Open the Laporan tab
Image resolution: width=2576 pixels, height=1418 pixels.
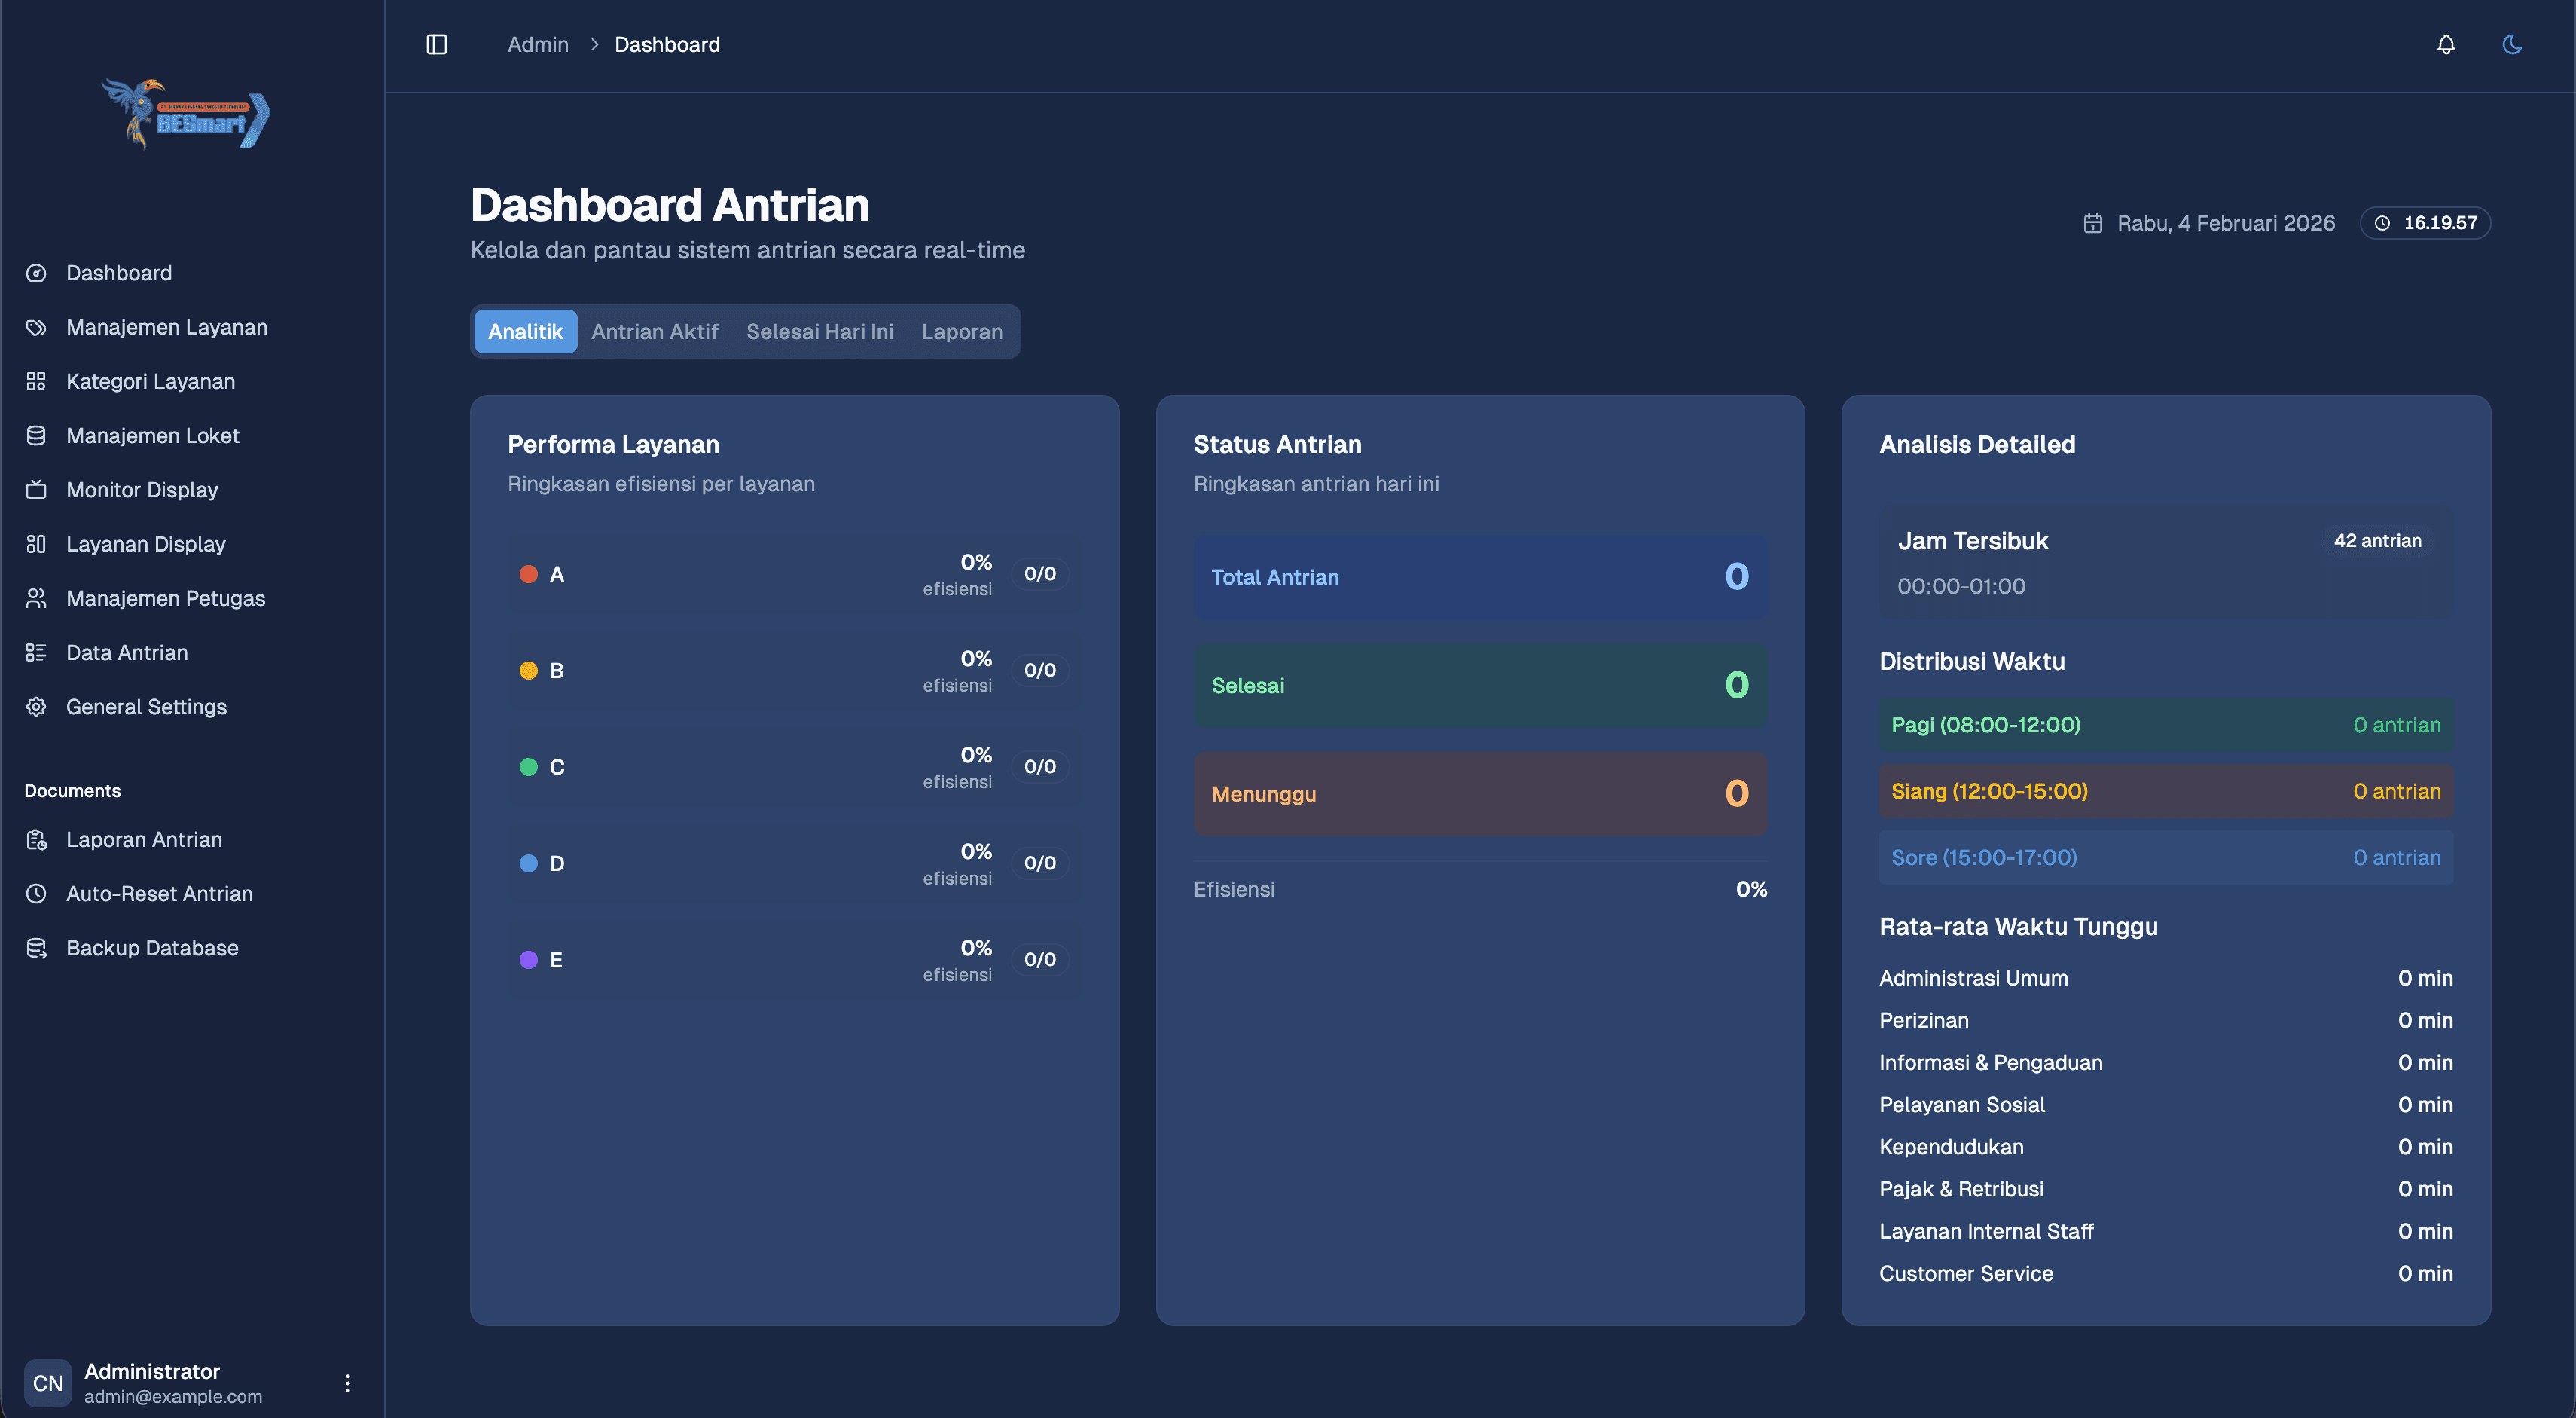click(962, 331)
